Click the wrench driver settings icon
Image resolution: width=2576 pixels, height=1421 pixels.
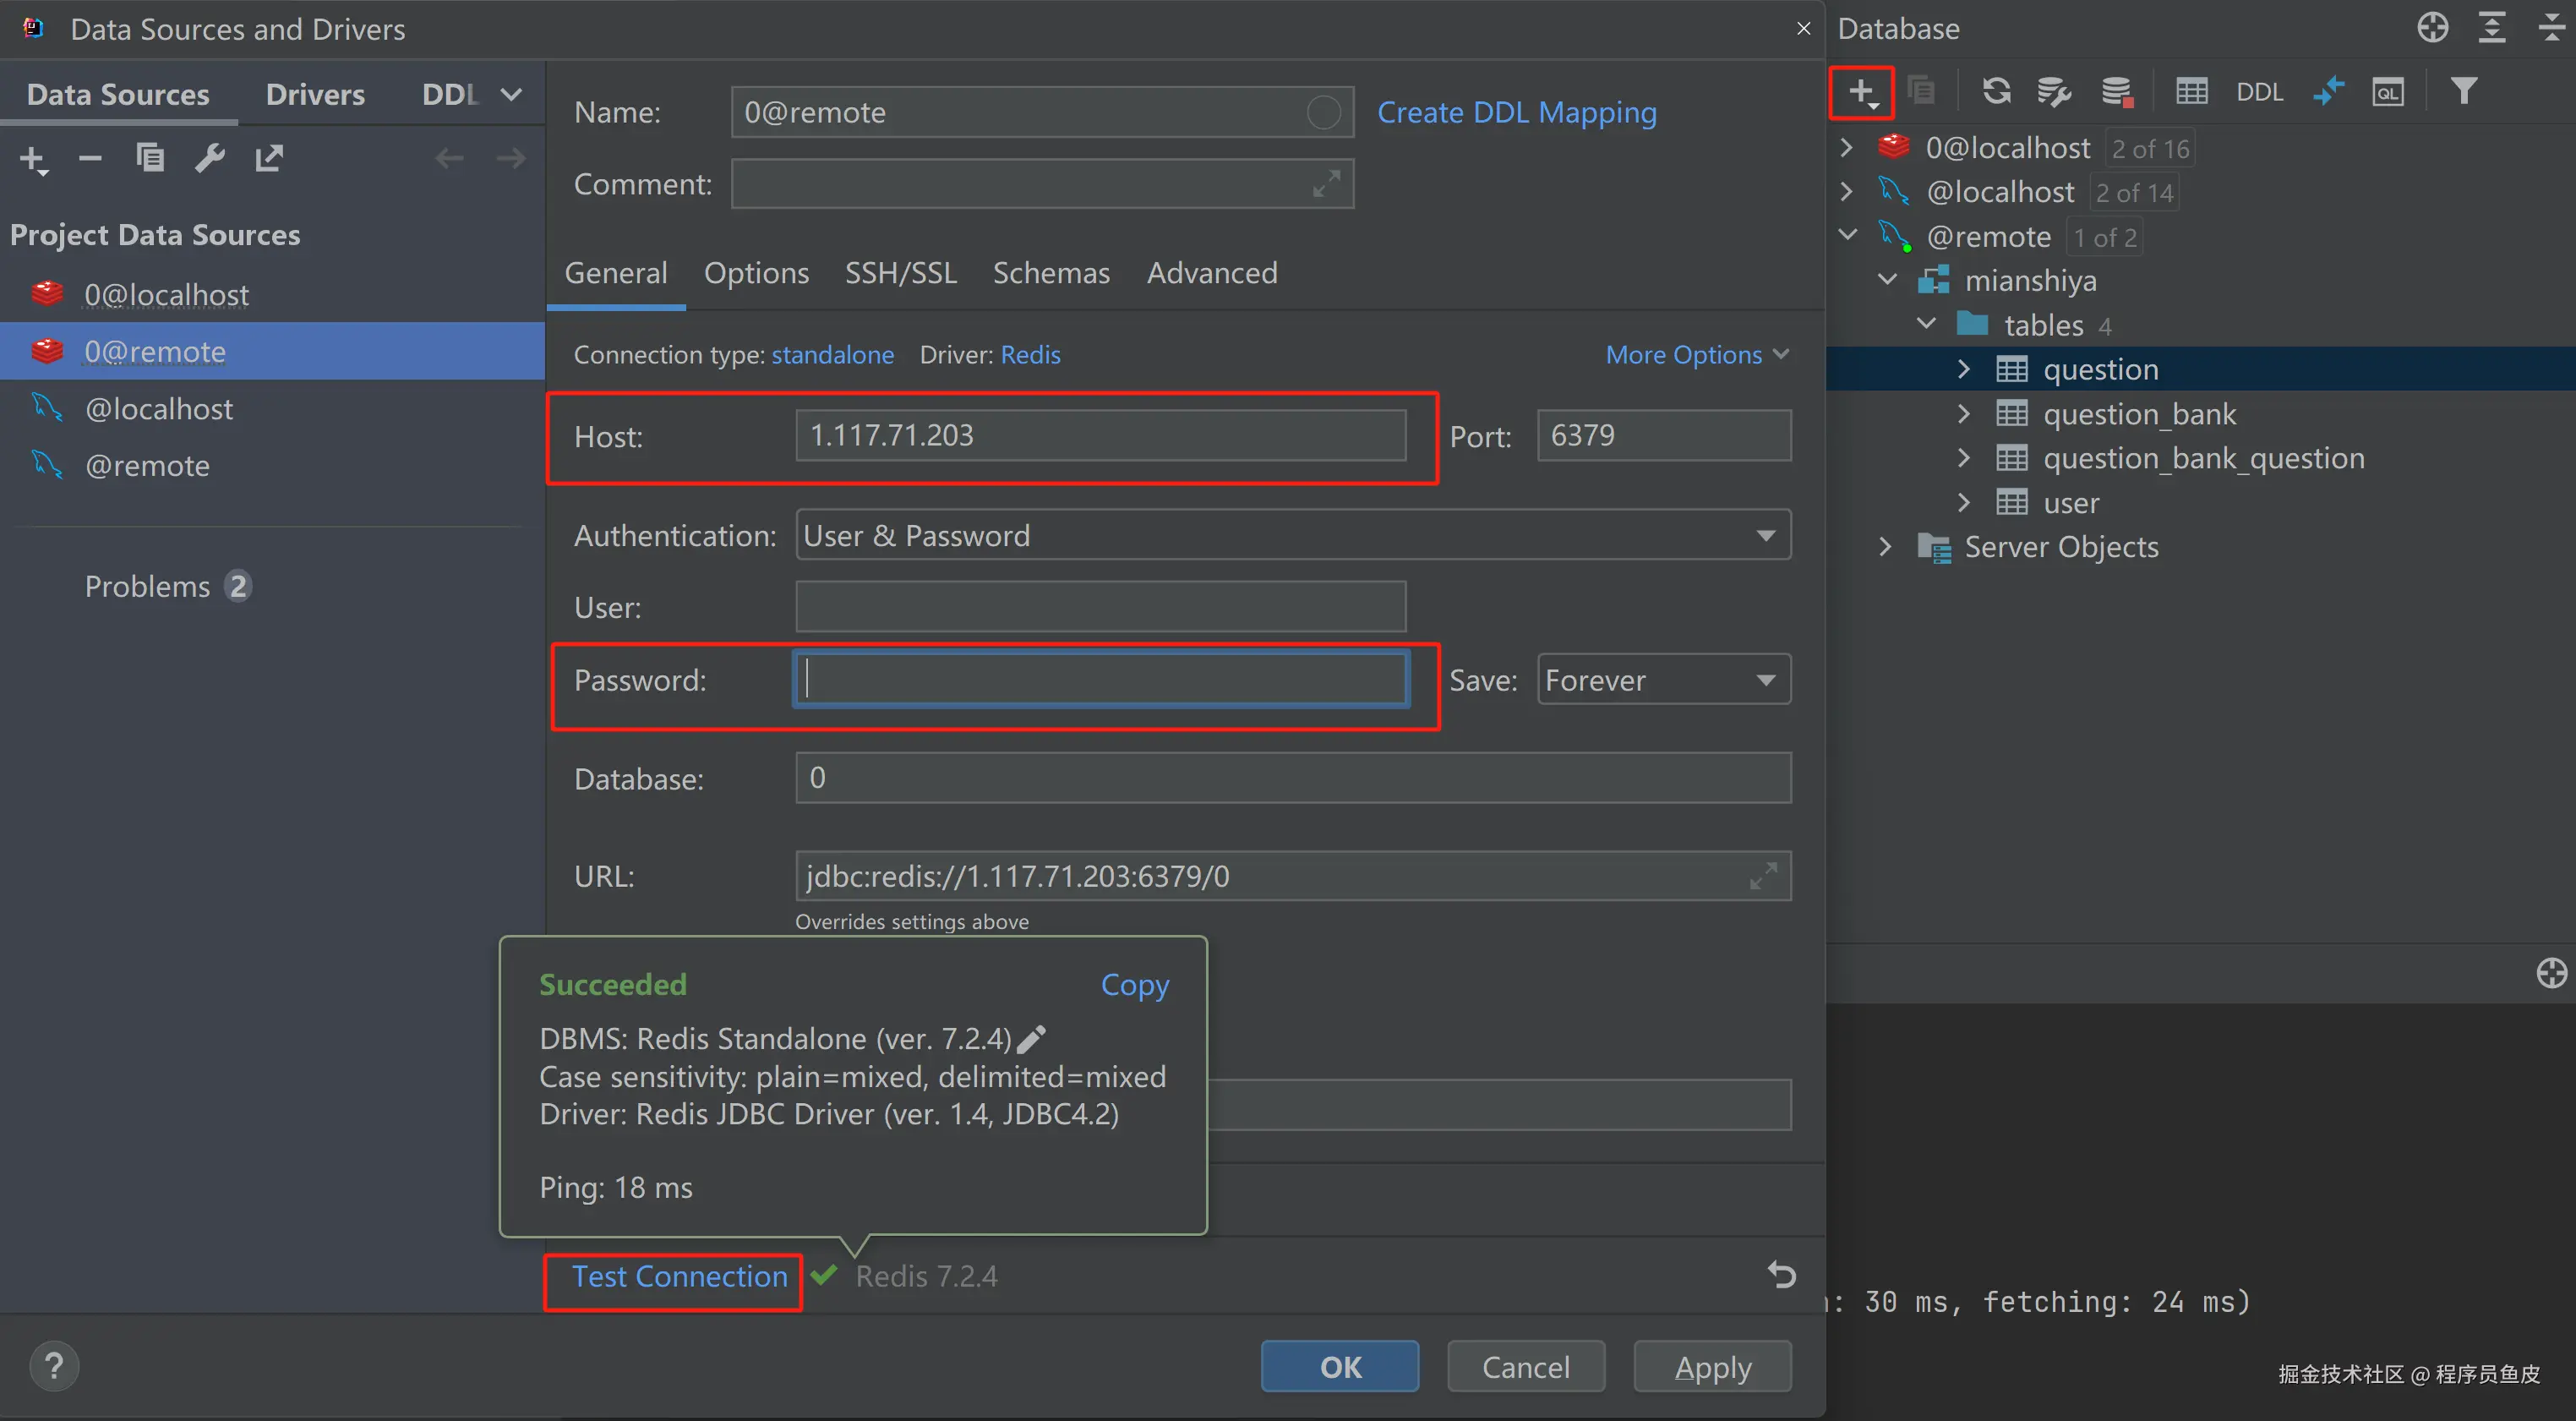(x=209, y=158)
